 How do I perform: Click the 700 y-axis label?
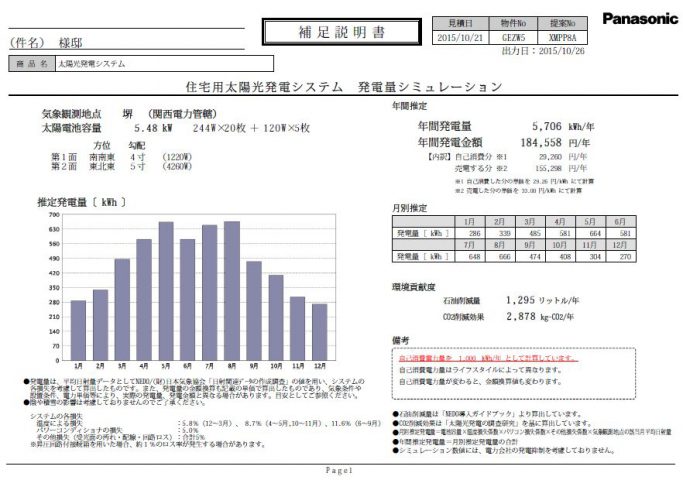(x=54, y=215)
